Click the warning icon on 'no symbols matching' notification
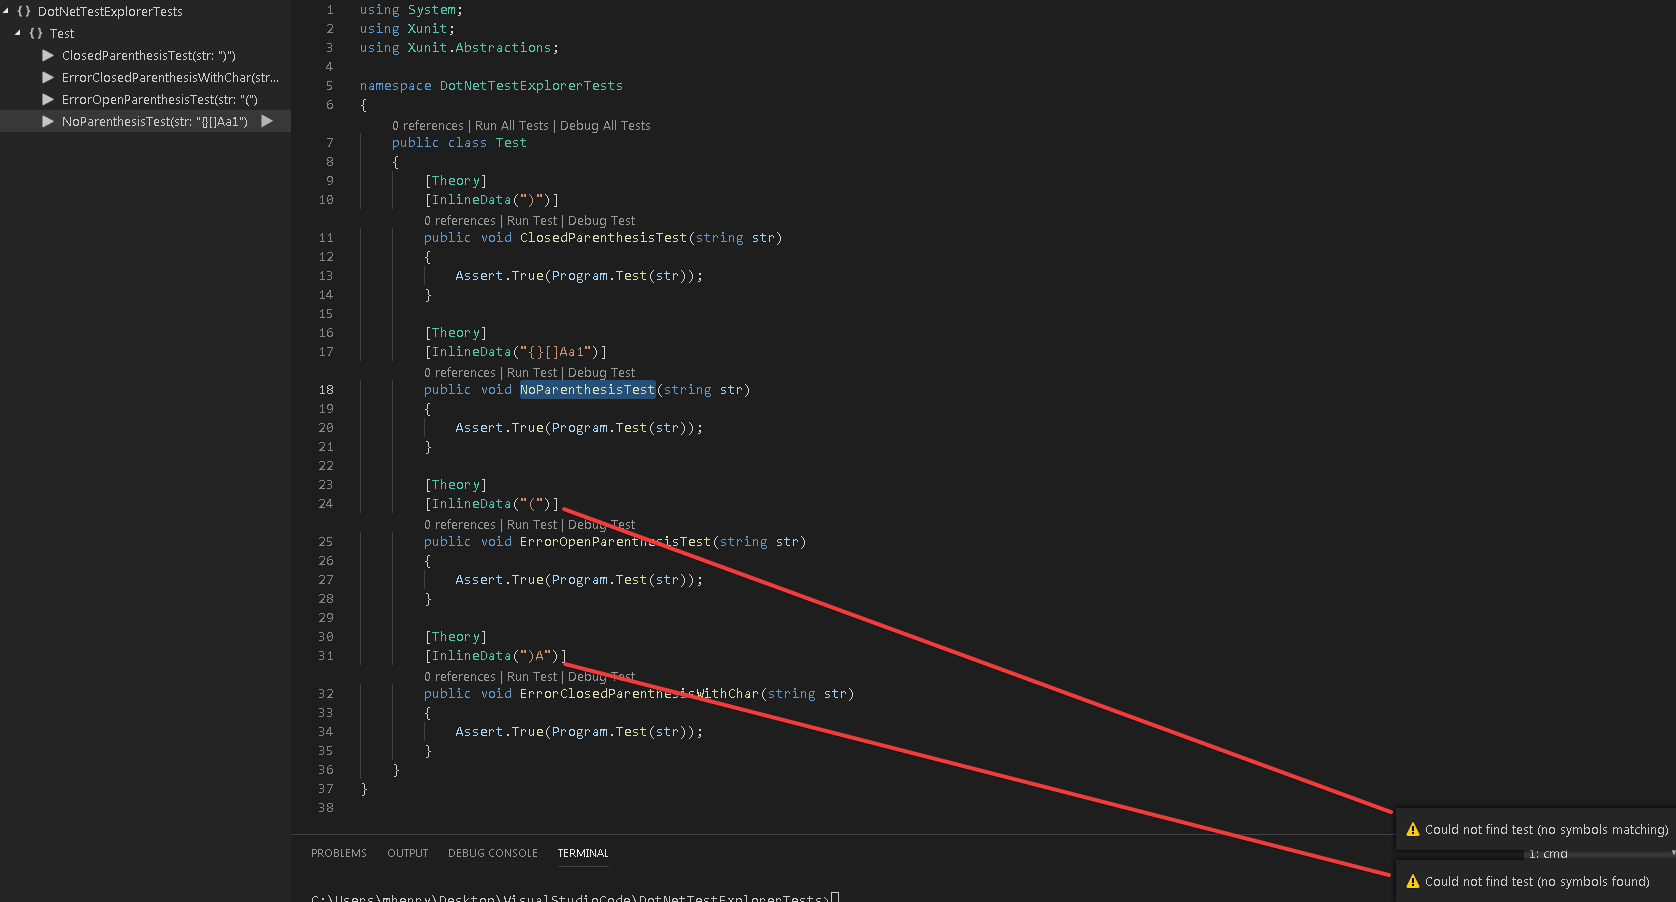 (1412, 829)
